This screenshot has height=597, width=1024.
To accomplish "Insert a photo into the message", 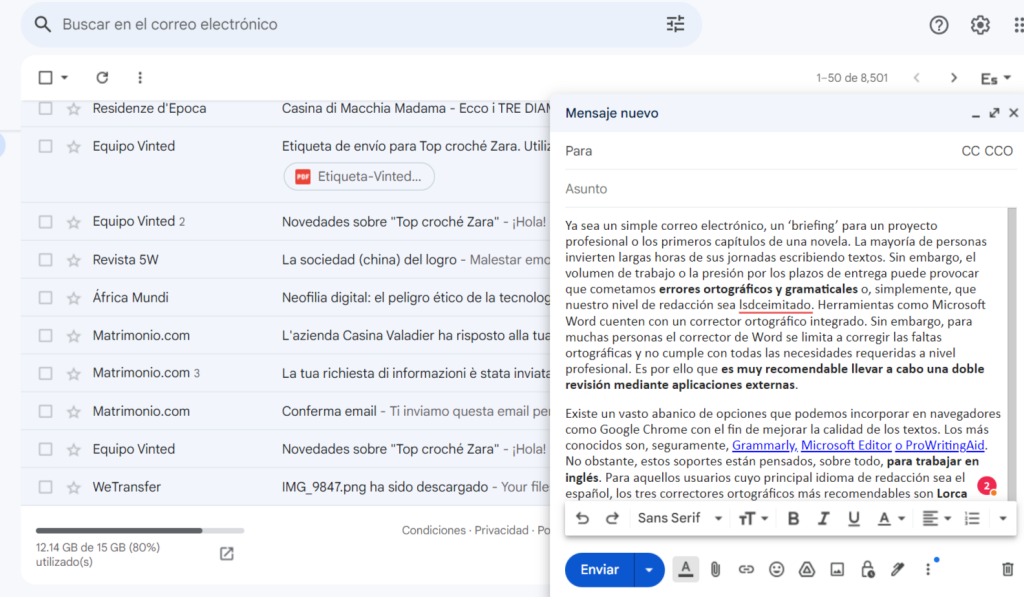I will coord(837,569).
